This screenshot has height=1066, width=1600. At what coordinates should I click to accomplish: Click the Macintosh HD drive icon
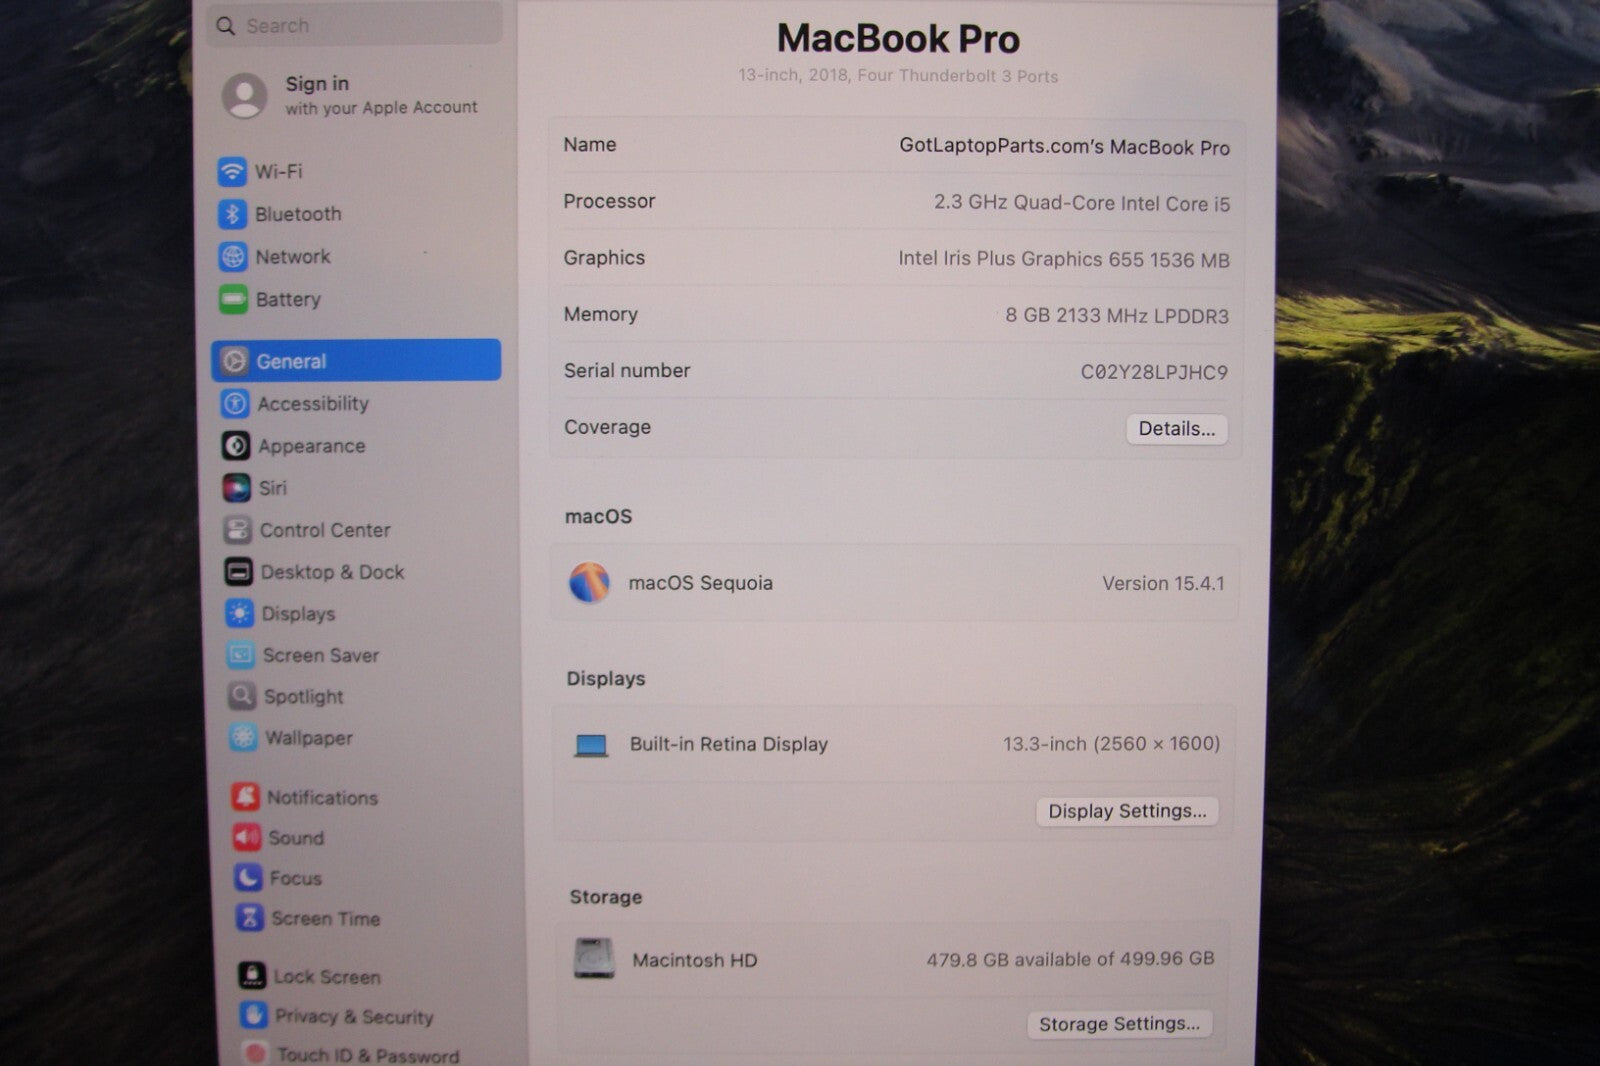click(x=594, y=959)
